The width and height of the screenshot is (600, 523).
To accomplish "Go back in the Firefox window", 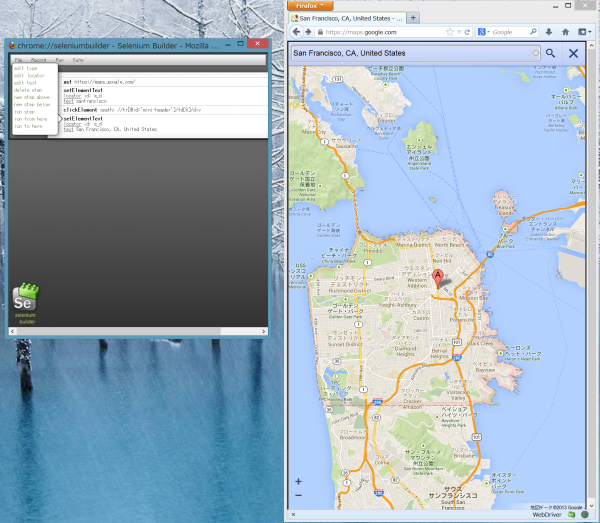I will [x=296, y=32].
